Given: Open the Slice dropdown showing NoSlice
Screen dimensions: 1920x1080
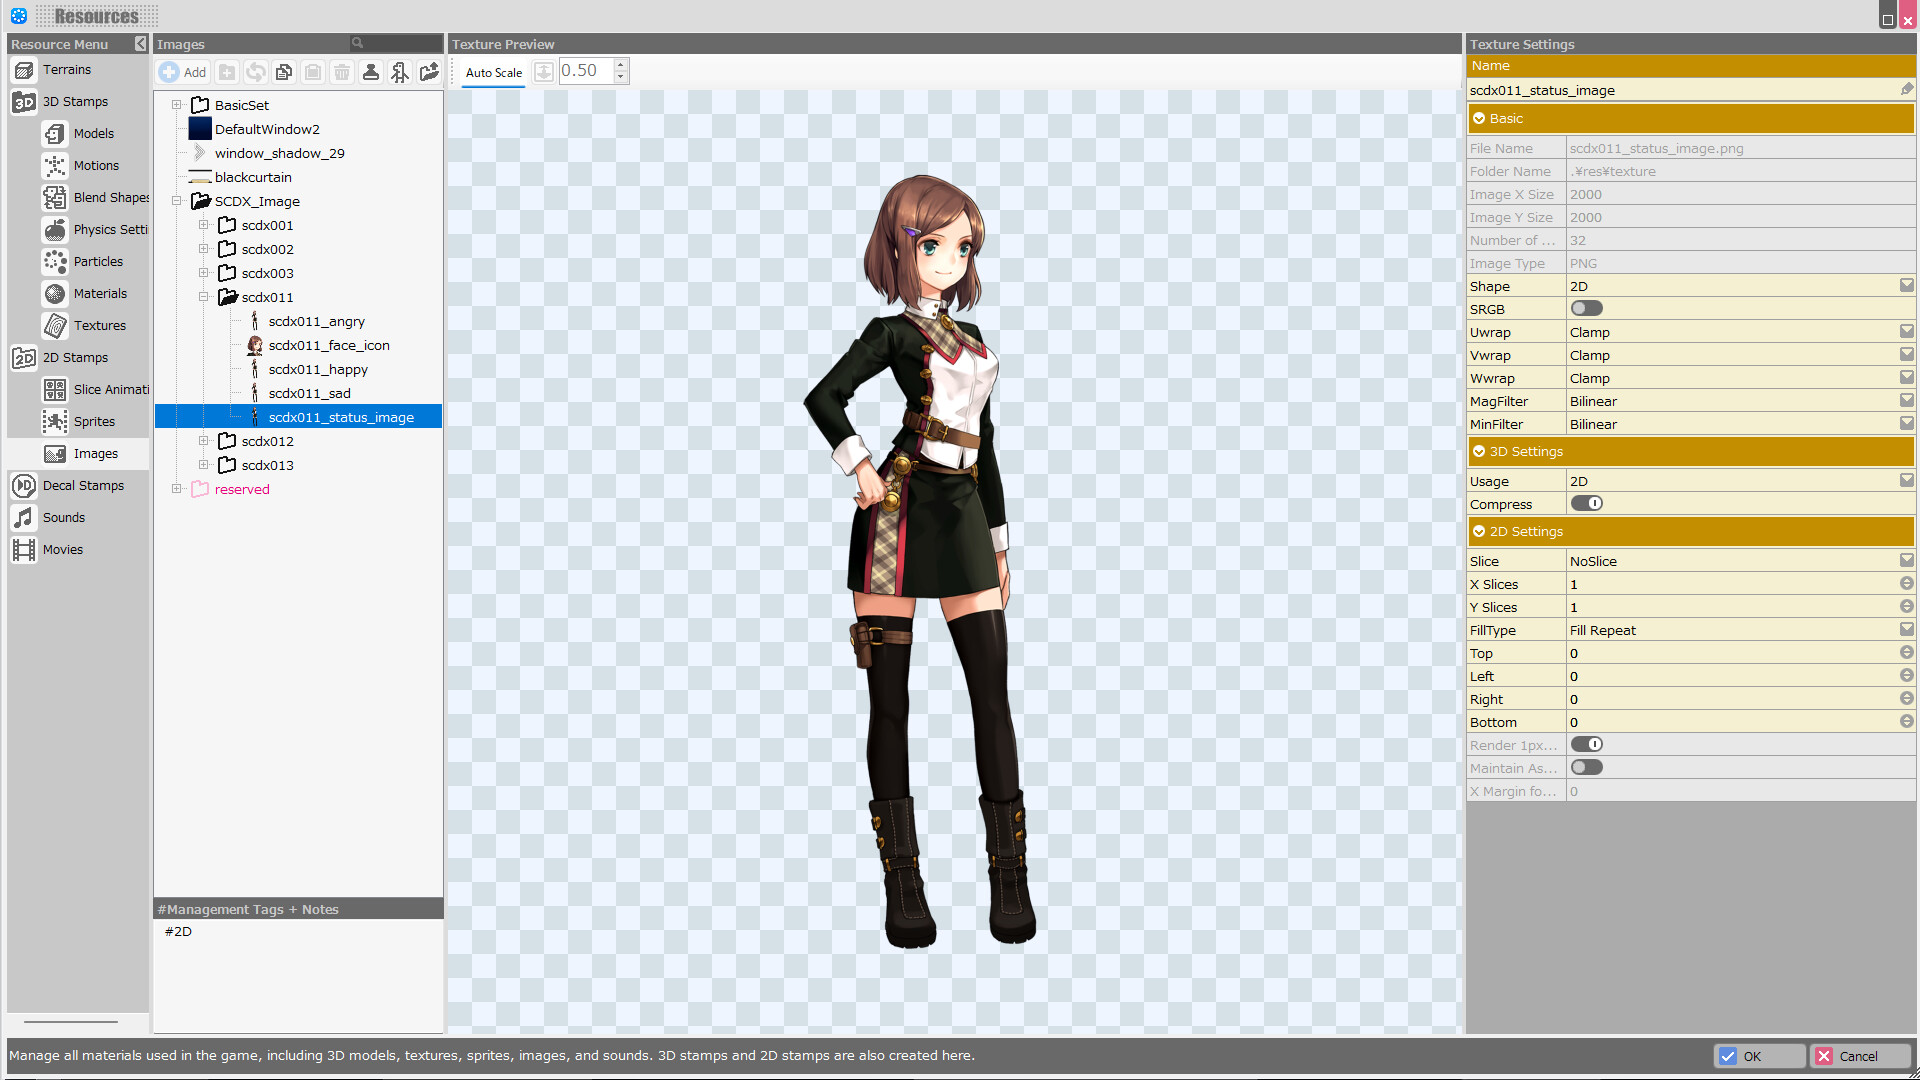Looking at the screenshot, I should point(1906,560).
